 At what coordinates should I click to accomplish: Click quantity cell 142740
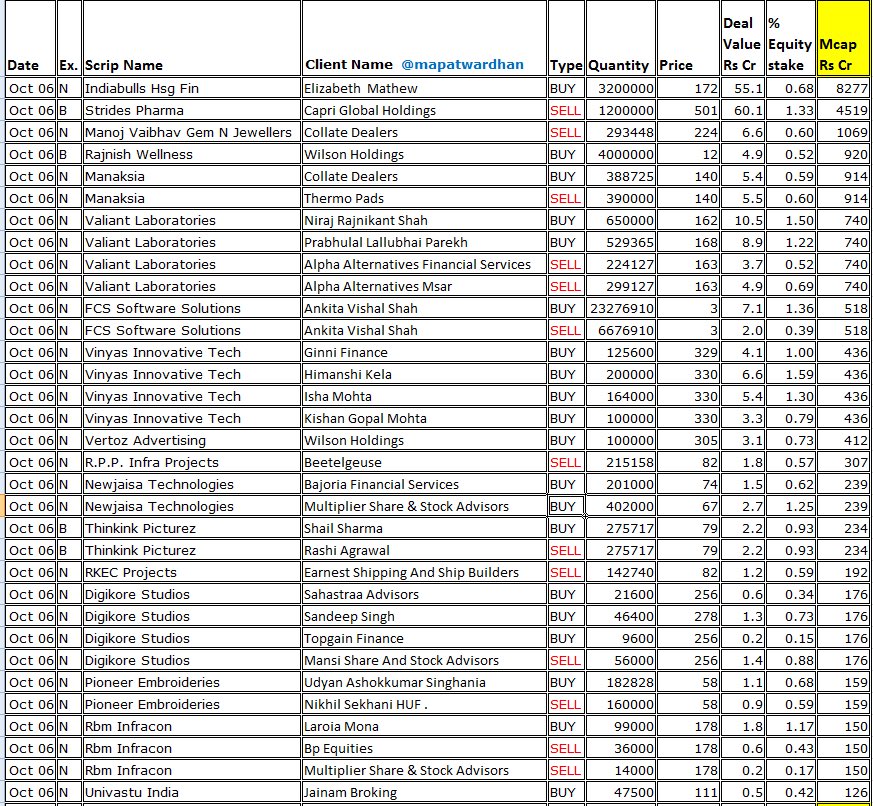[621, 572]
